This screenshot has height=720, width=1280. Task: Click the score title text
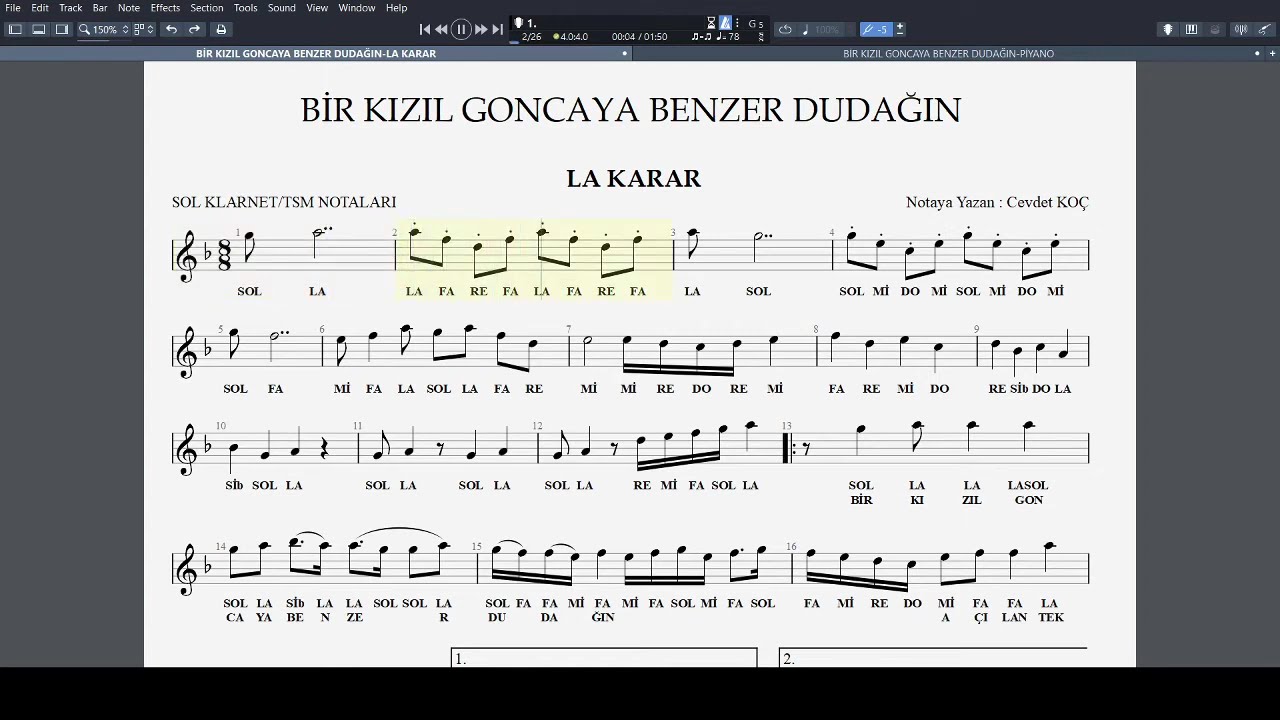(631, 110)
